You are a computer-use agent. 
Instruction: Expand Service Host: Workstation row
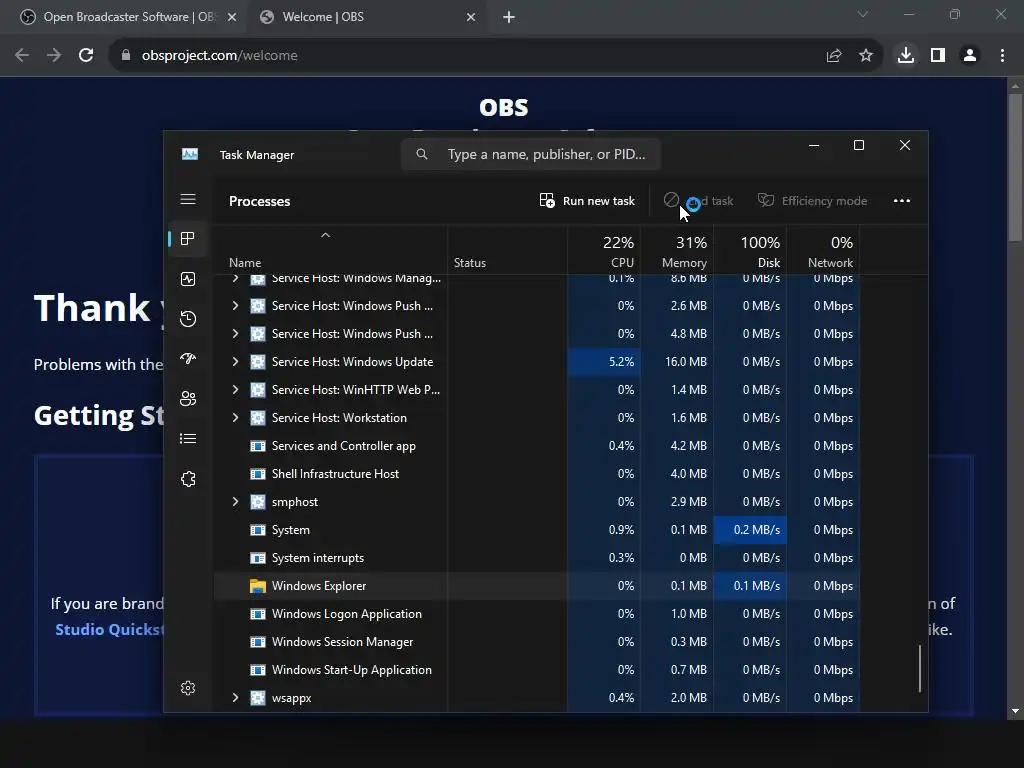236,418
